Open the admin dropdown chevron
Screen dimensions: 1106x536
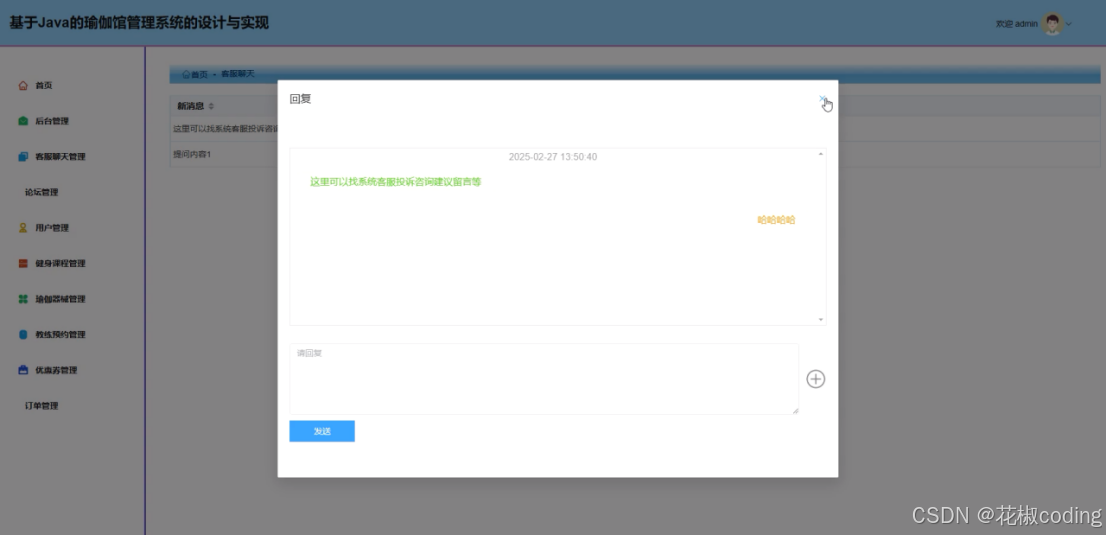click(x=1069, y=24)
